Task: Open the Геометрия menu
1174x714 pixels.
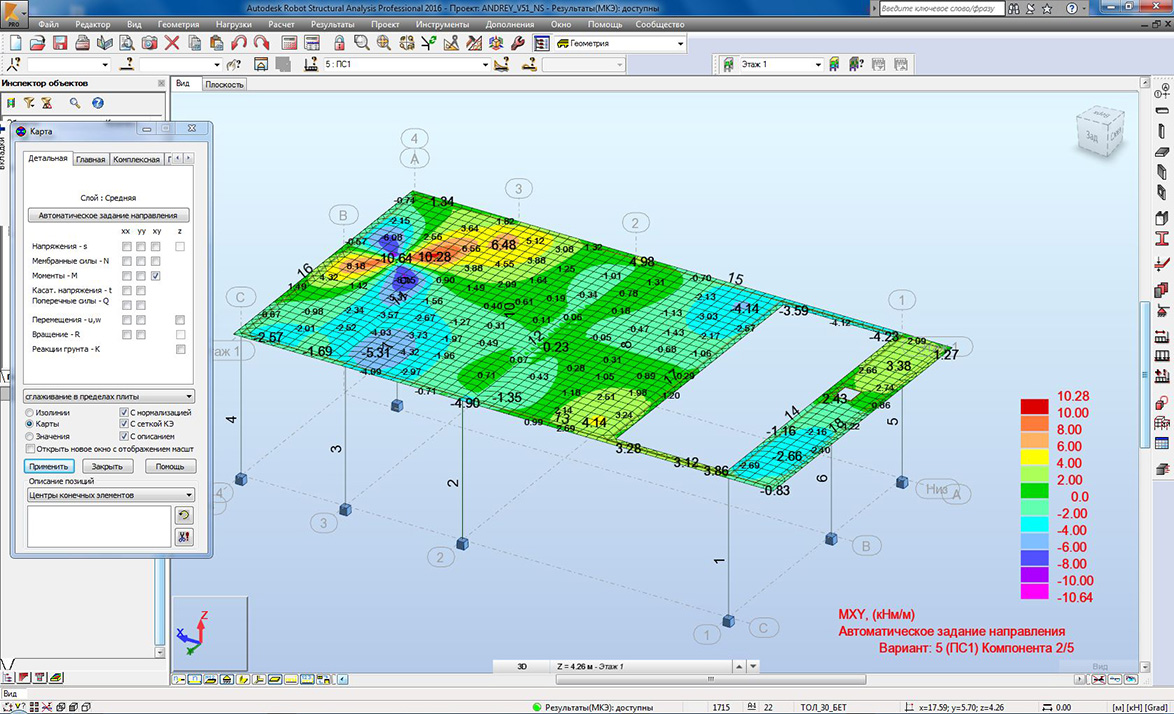Action: point(178,24)
